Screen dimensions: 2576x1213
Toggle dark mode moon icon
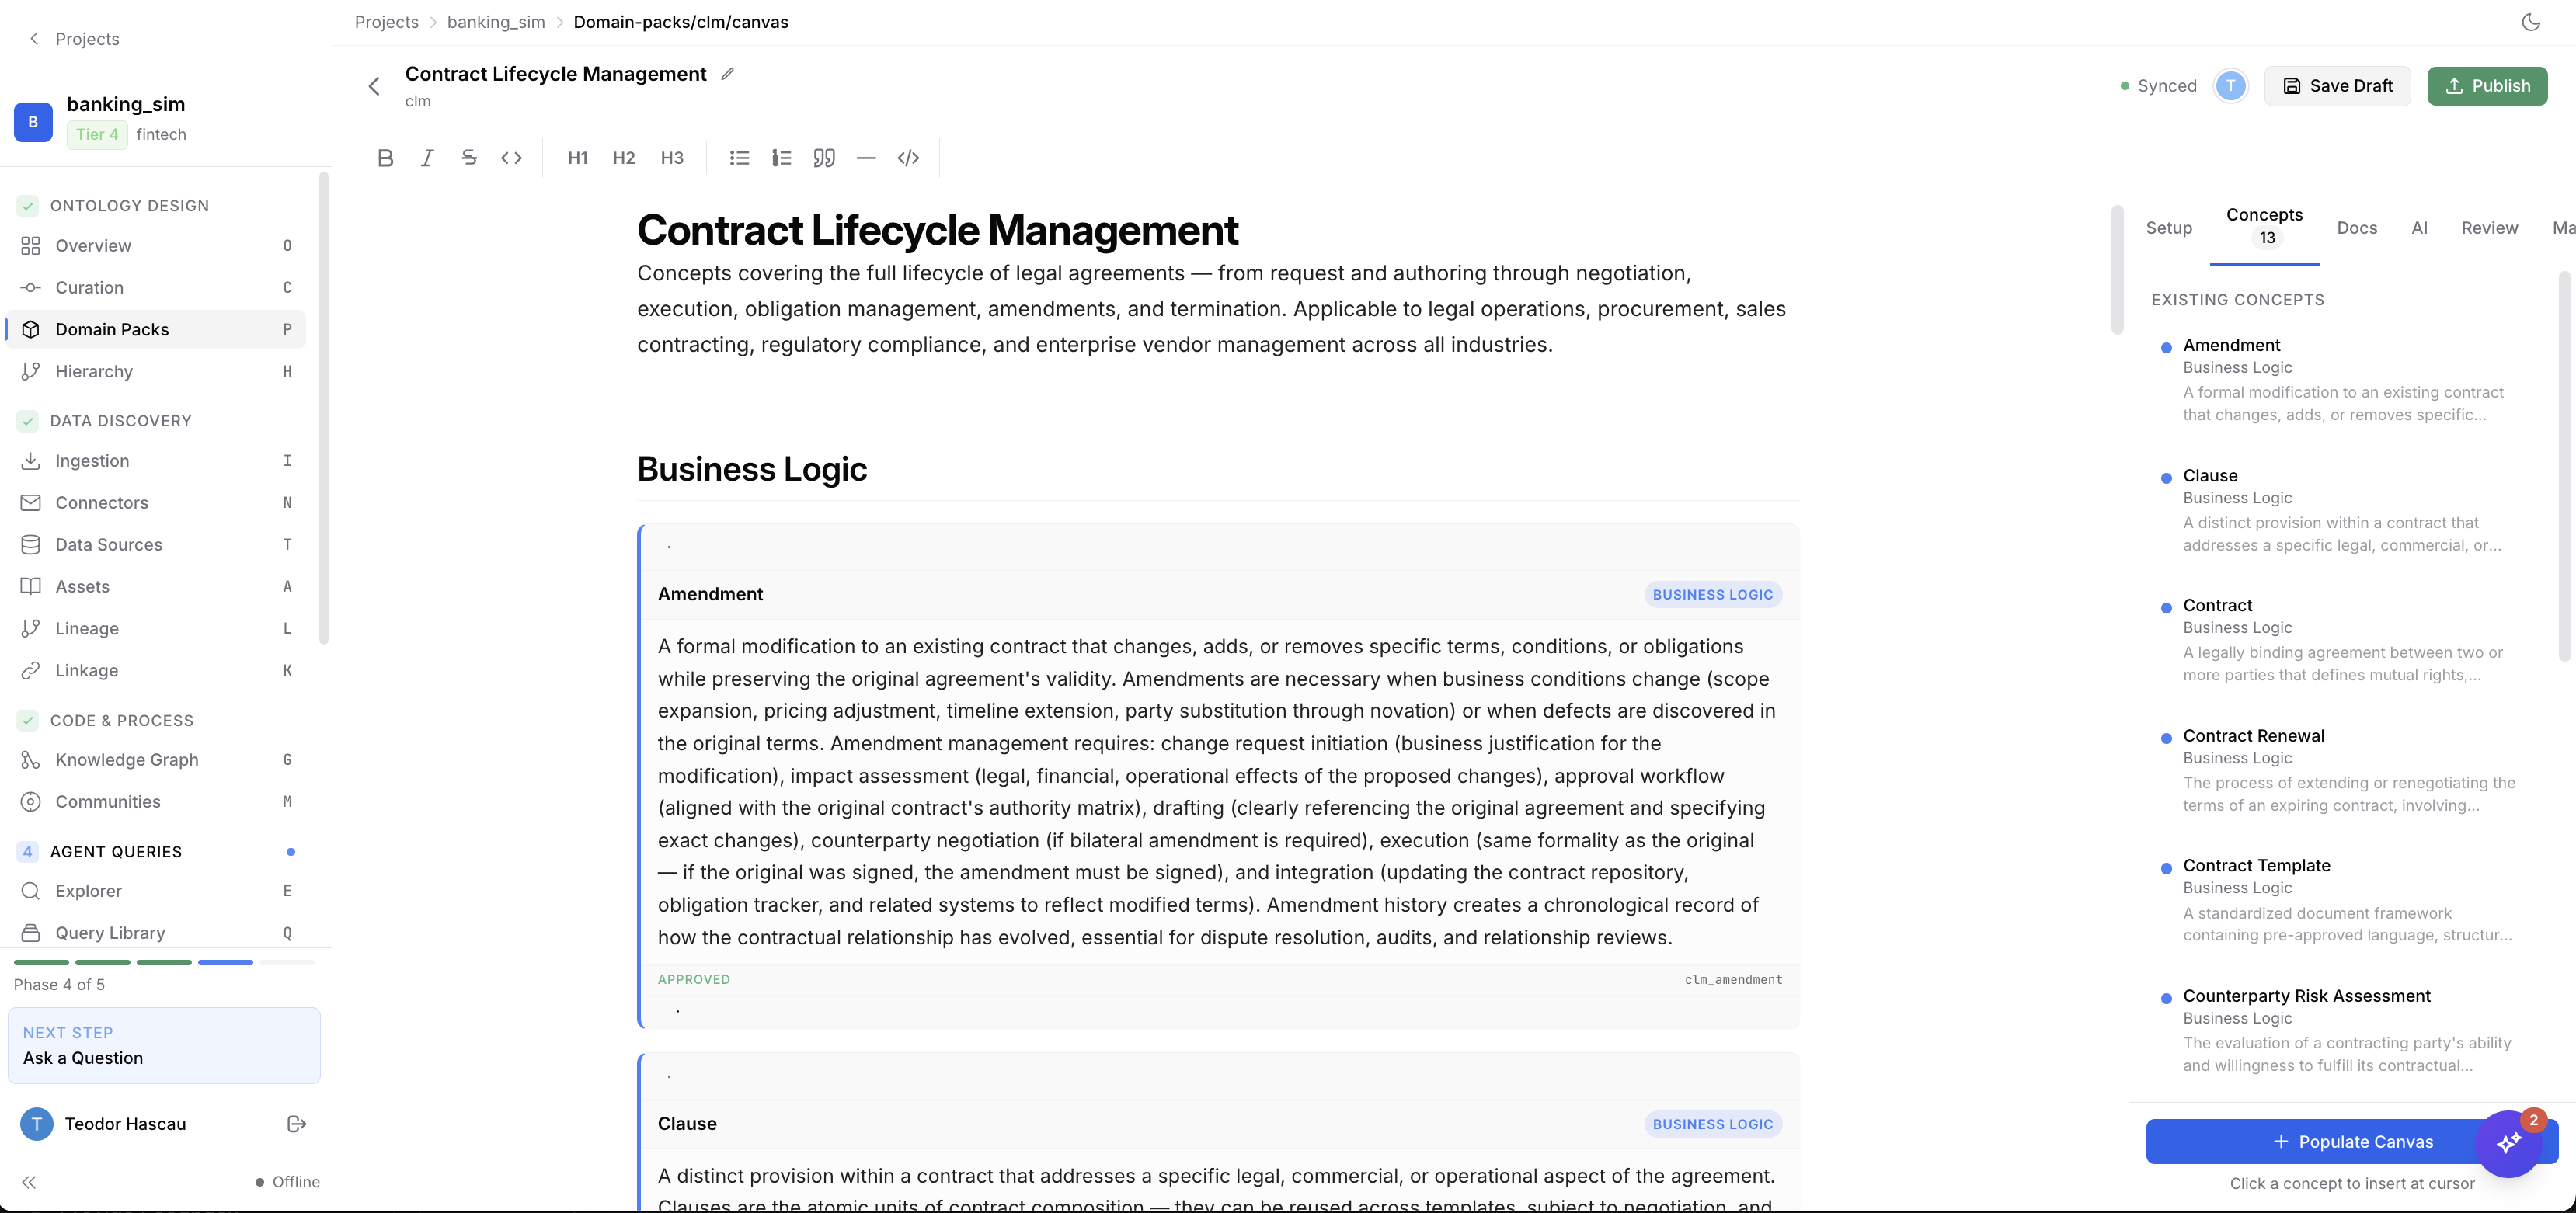[x=2530, y=22]
